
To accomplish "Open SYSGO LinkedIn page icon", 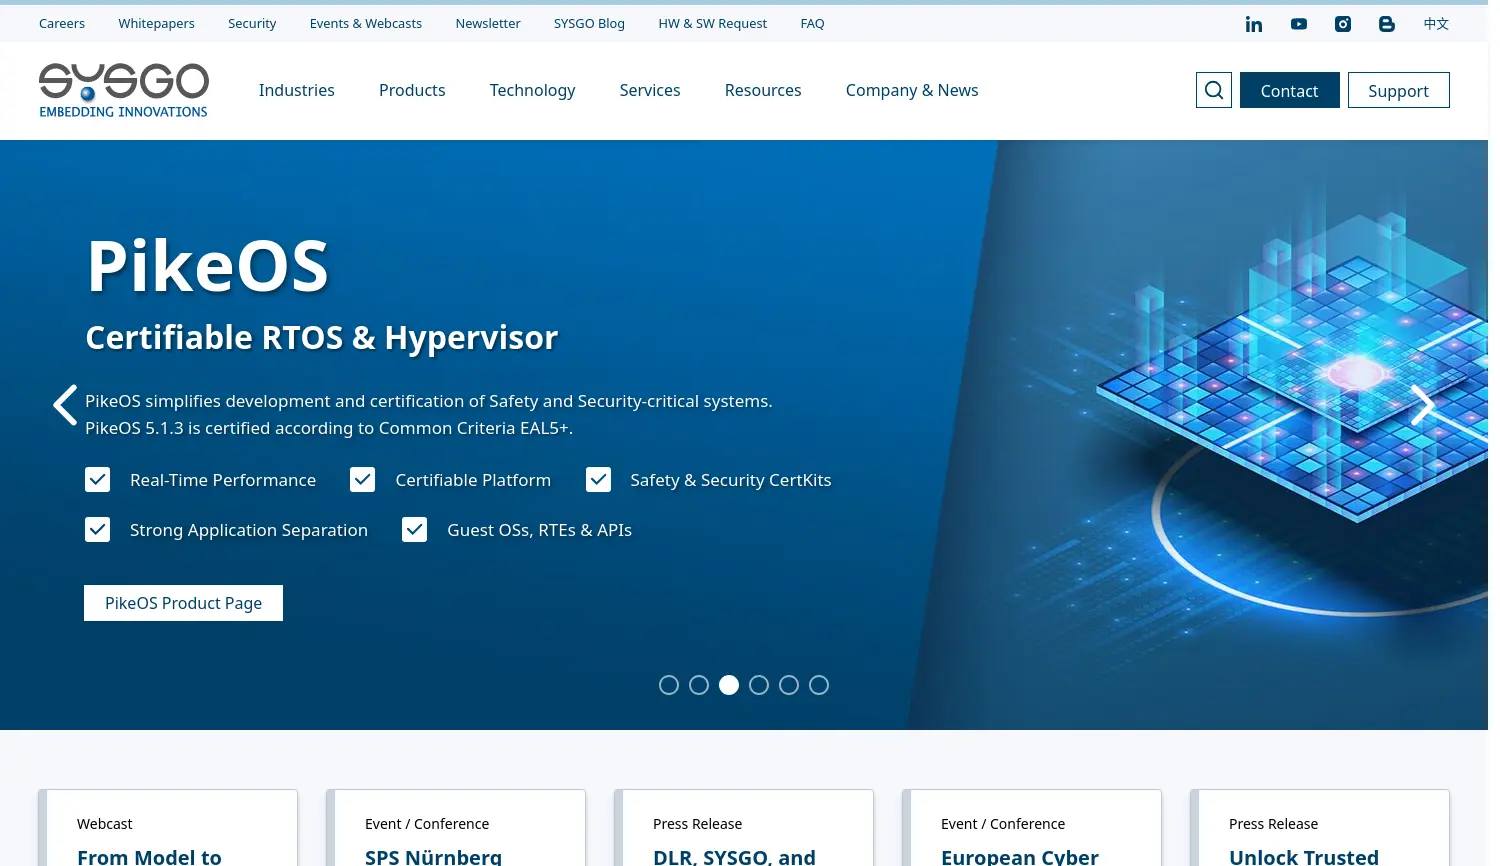I will click(1253, 24).
